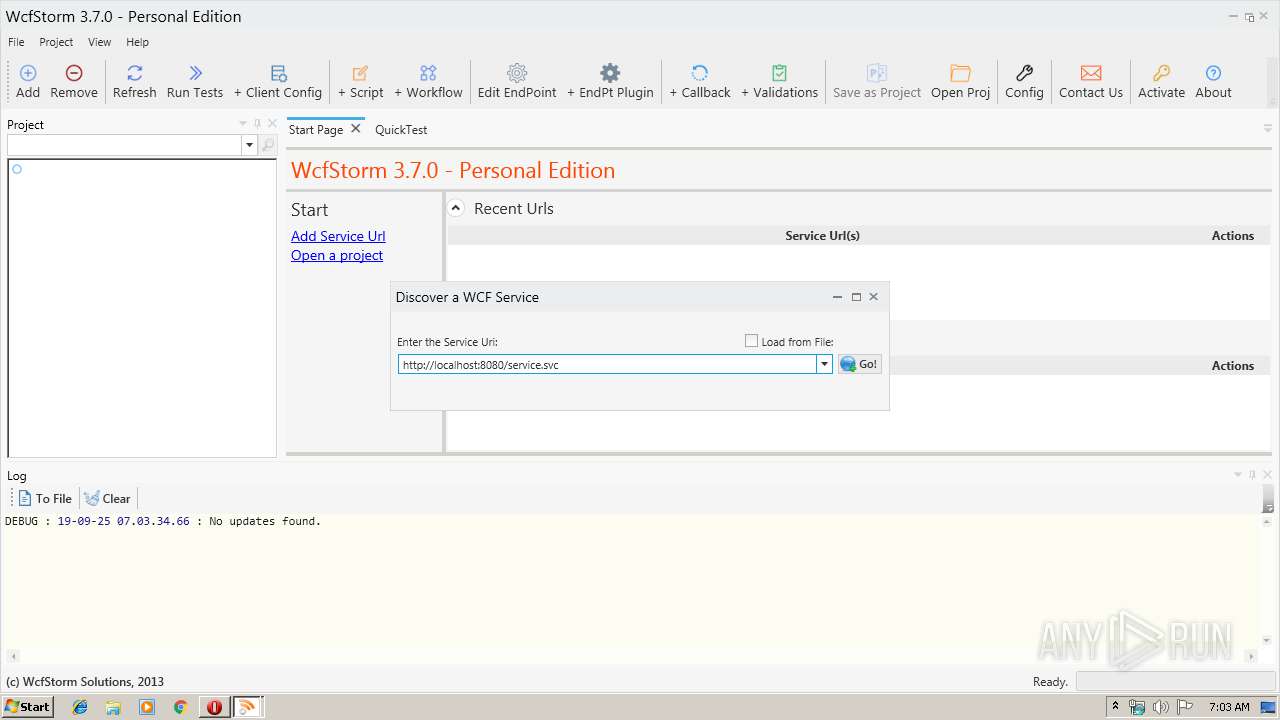The width and height of the screenshot is (1280, 720).
Task: Click the Service Uri text field
Action: [608, 364]
